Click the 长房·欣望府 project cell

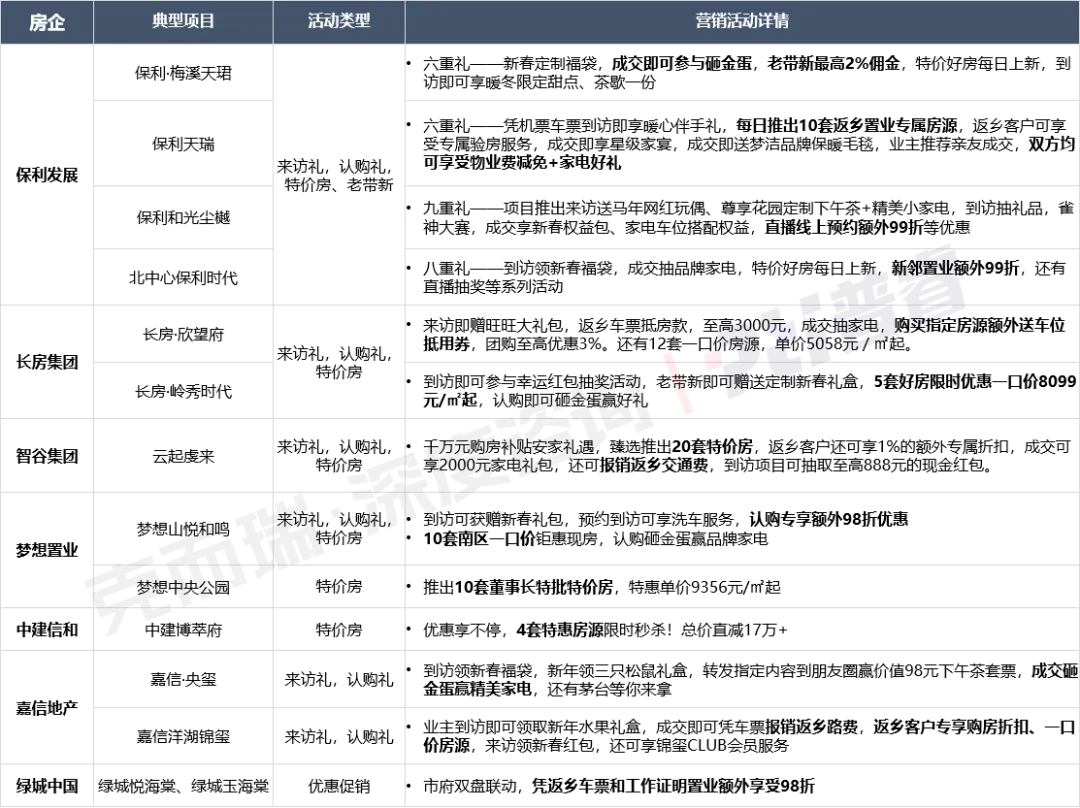(x=183, y=334)
